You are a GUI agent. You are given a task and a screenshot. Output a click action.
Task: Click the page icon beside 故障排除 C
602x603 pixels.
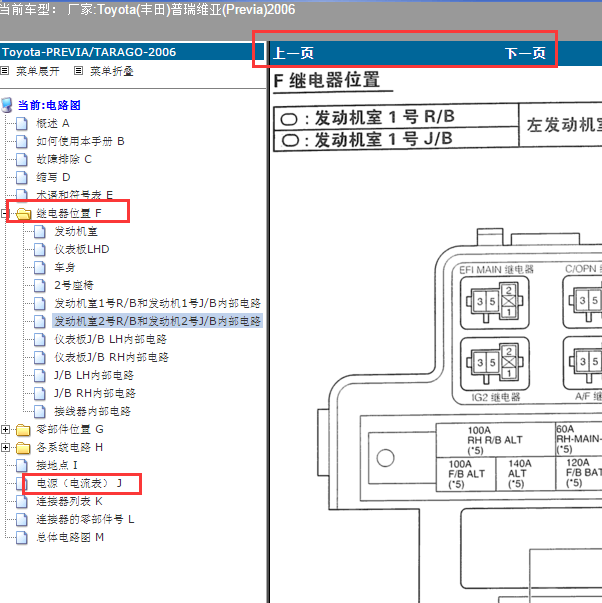pos(22,160)
